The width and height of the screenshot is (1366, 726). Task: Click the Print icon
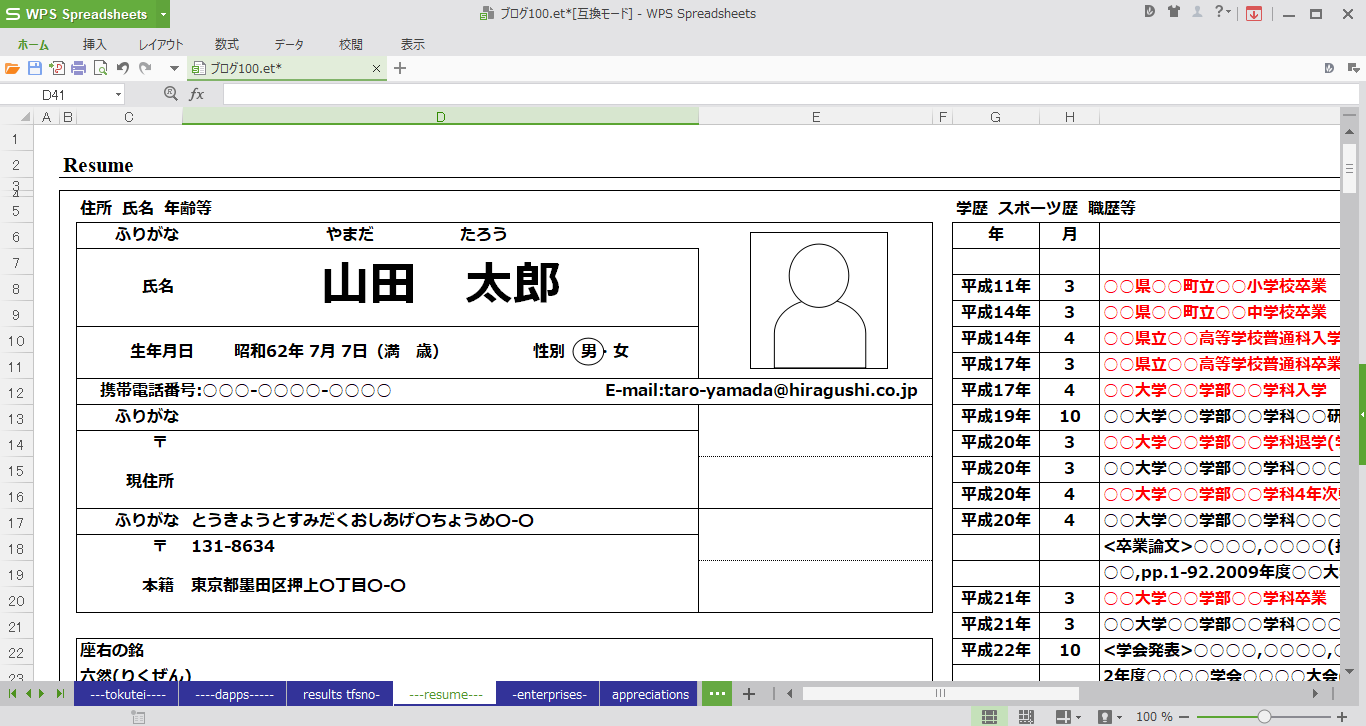click(77, 68)
